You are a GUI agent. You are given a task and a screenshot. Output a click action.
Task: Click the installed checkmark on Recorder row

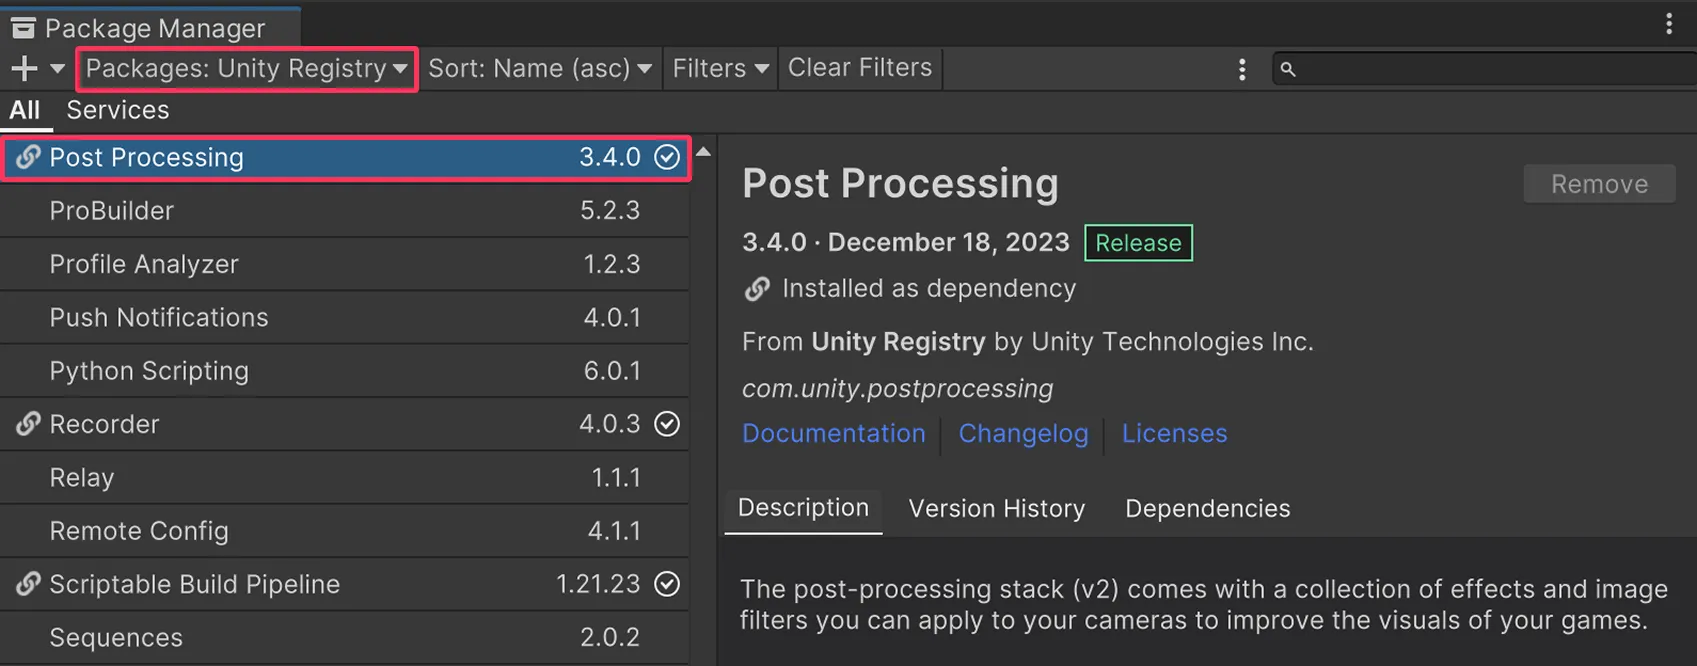pyautogui.click(x=667, y=424)
